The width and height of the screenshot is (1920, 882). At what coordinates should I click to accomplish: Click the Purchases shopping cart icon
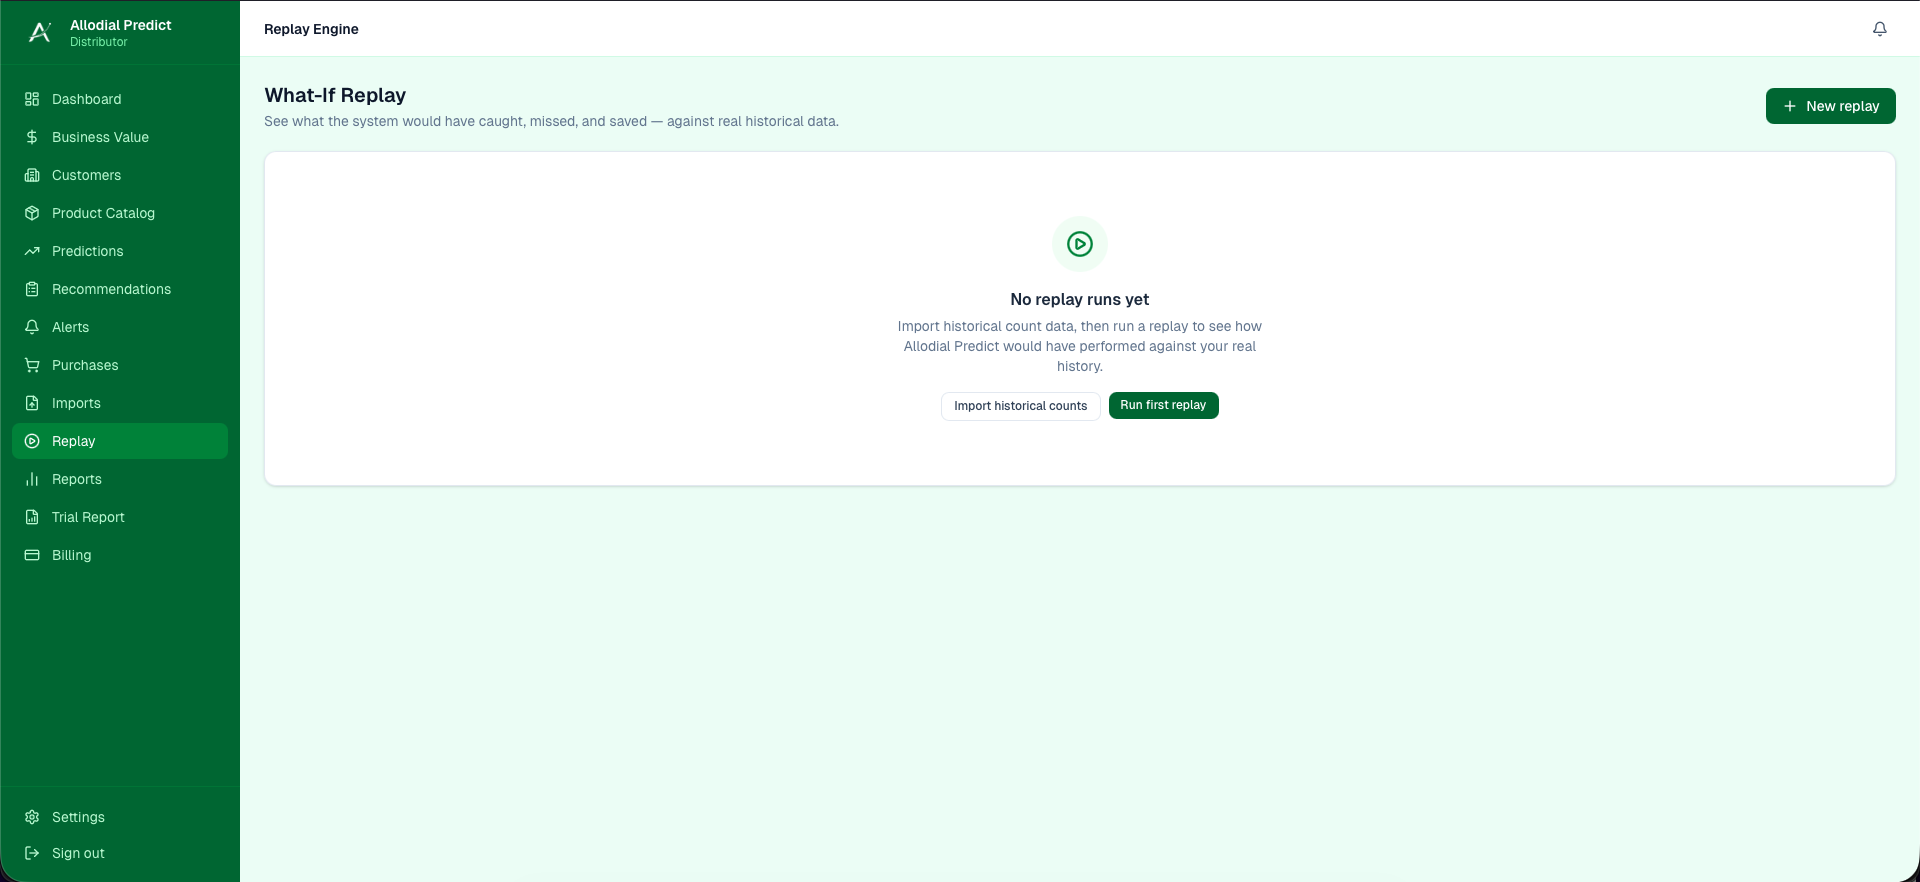pos(32,365)
